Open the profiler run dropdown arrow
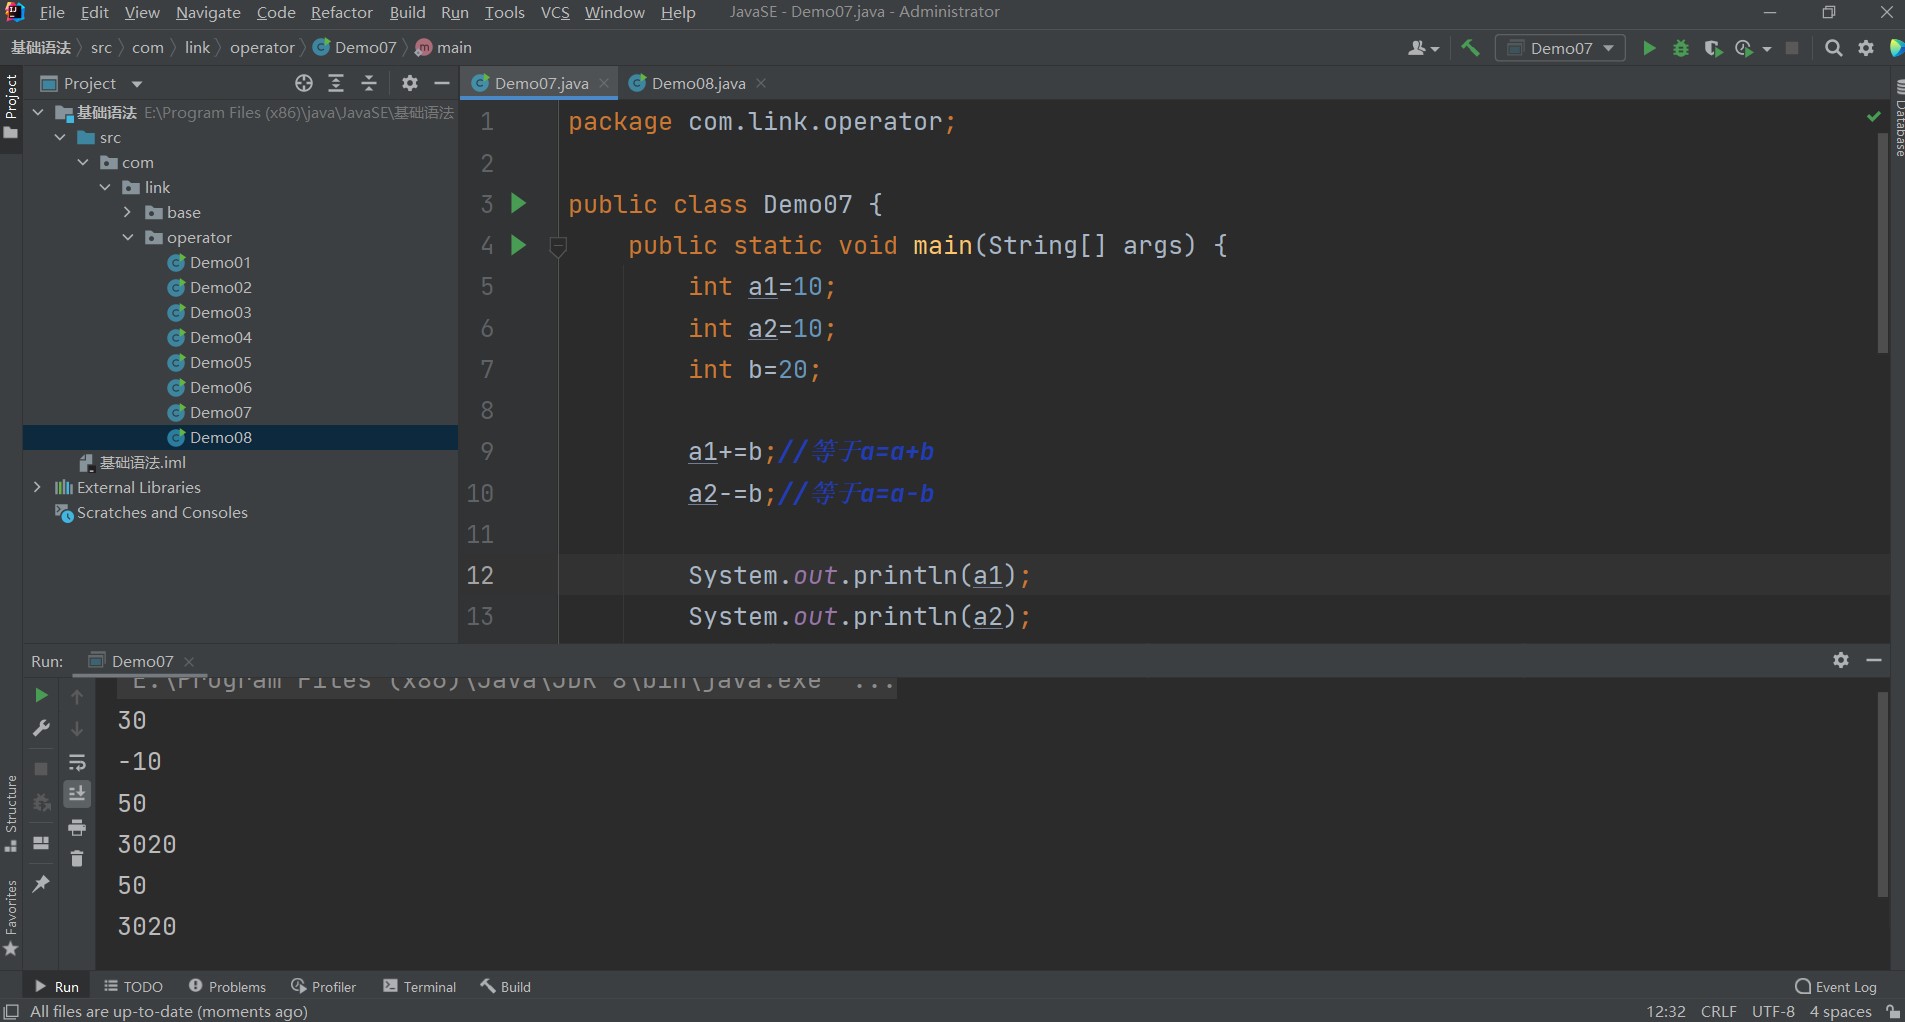Screen dimensions: 1905x1022 (x=1767, y=48)
